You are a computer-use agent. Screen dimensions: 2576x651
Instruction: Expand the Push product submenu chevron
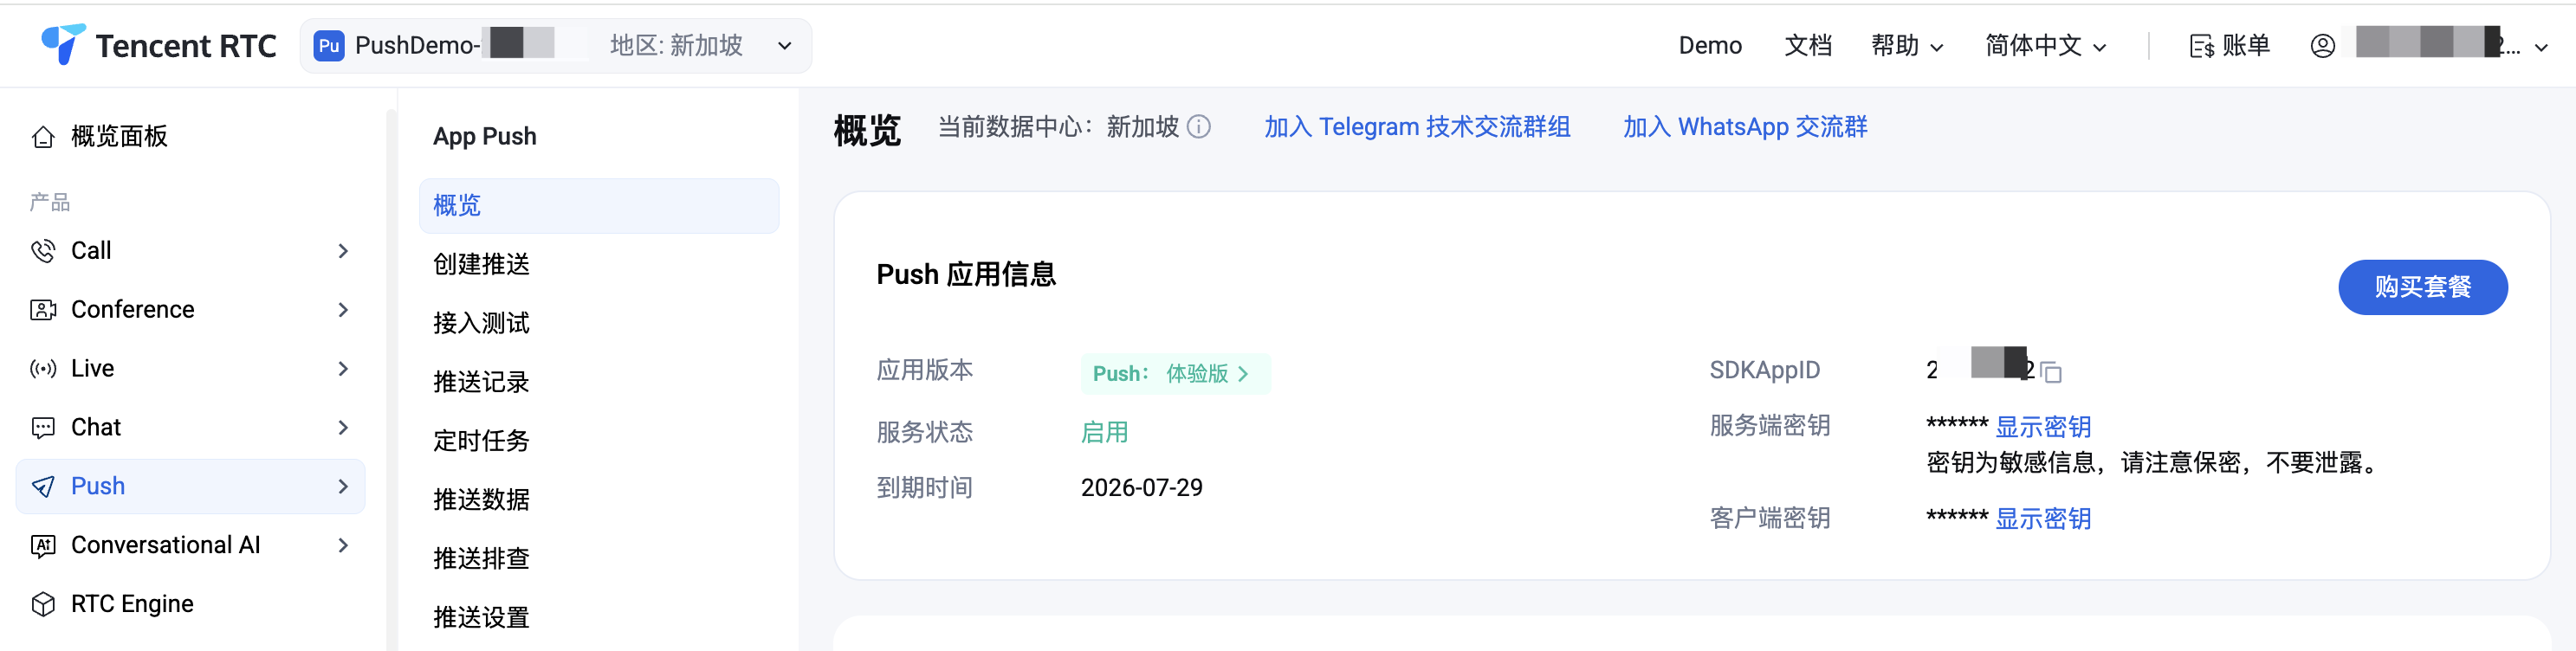pos(343,487)
